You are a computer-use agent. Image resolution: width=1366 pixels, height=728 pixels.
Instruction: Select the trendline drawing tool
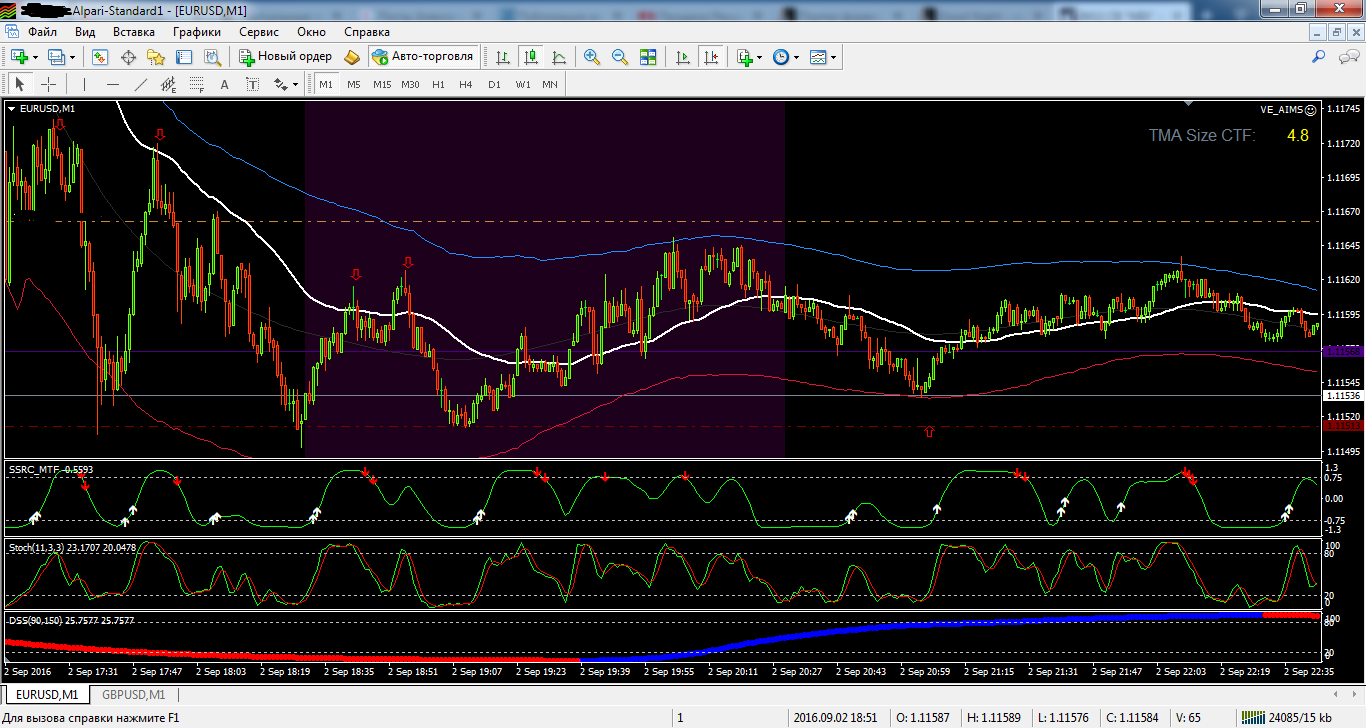141,84
